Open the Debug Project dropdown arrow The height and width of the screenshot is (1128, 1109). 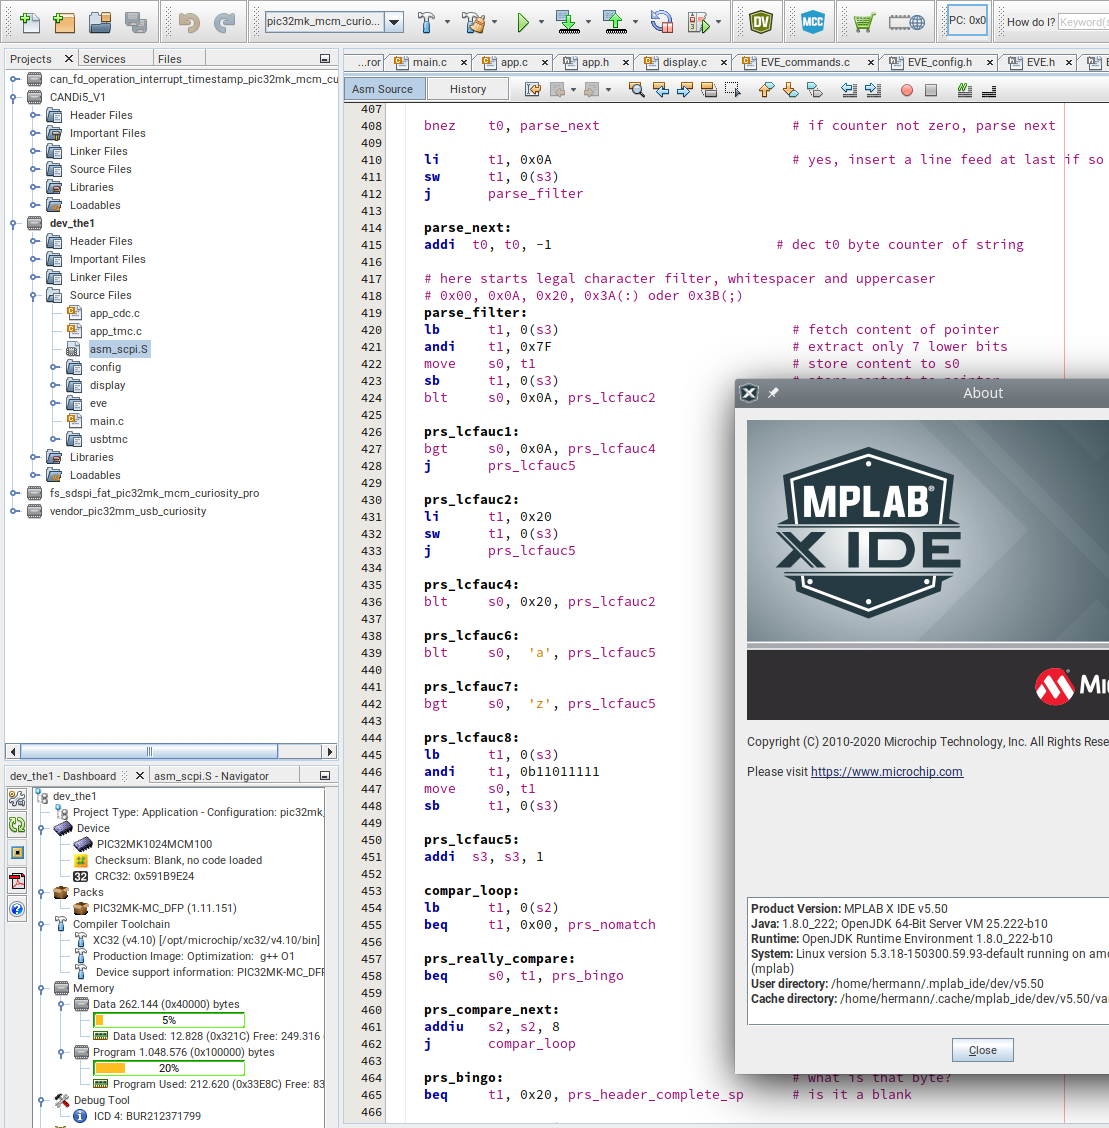pos(718,22)
